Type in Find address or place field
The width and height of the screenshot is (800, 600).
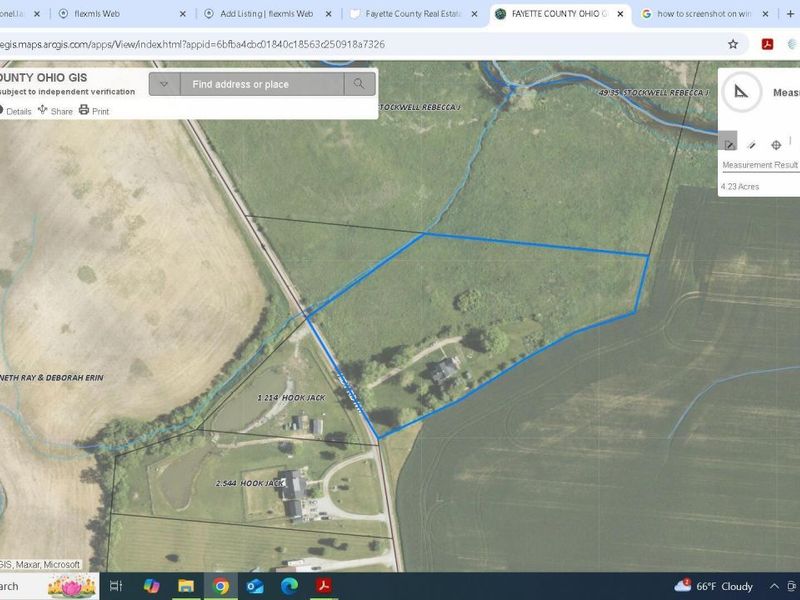pyautogui.click(x=262, y=84)
